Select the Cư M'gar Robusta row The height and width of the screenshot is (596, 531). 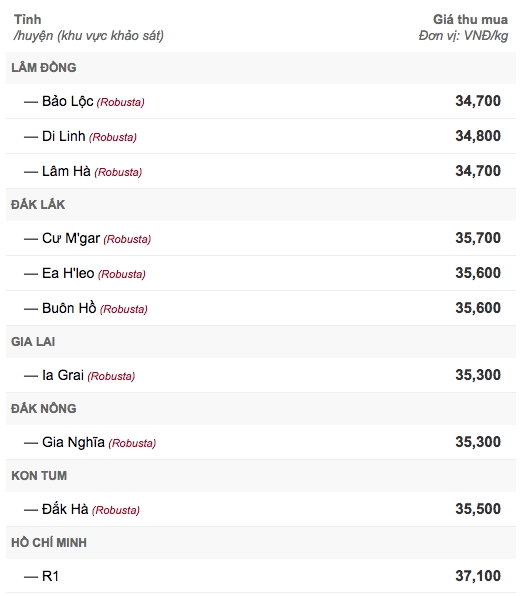point(261,238)
